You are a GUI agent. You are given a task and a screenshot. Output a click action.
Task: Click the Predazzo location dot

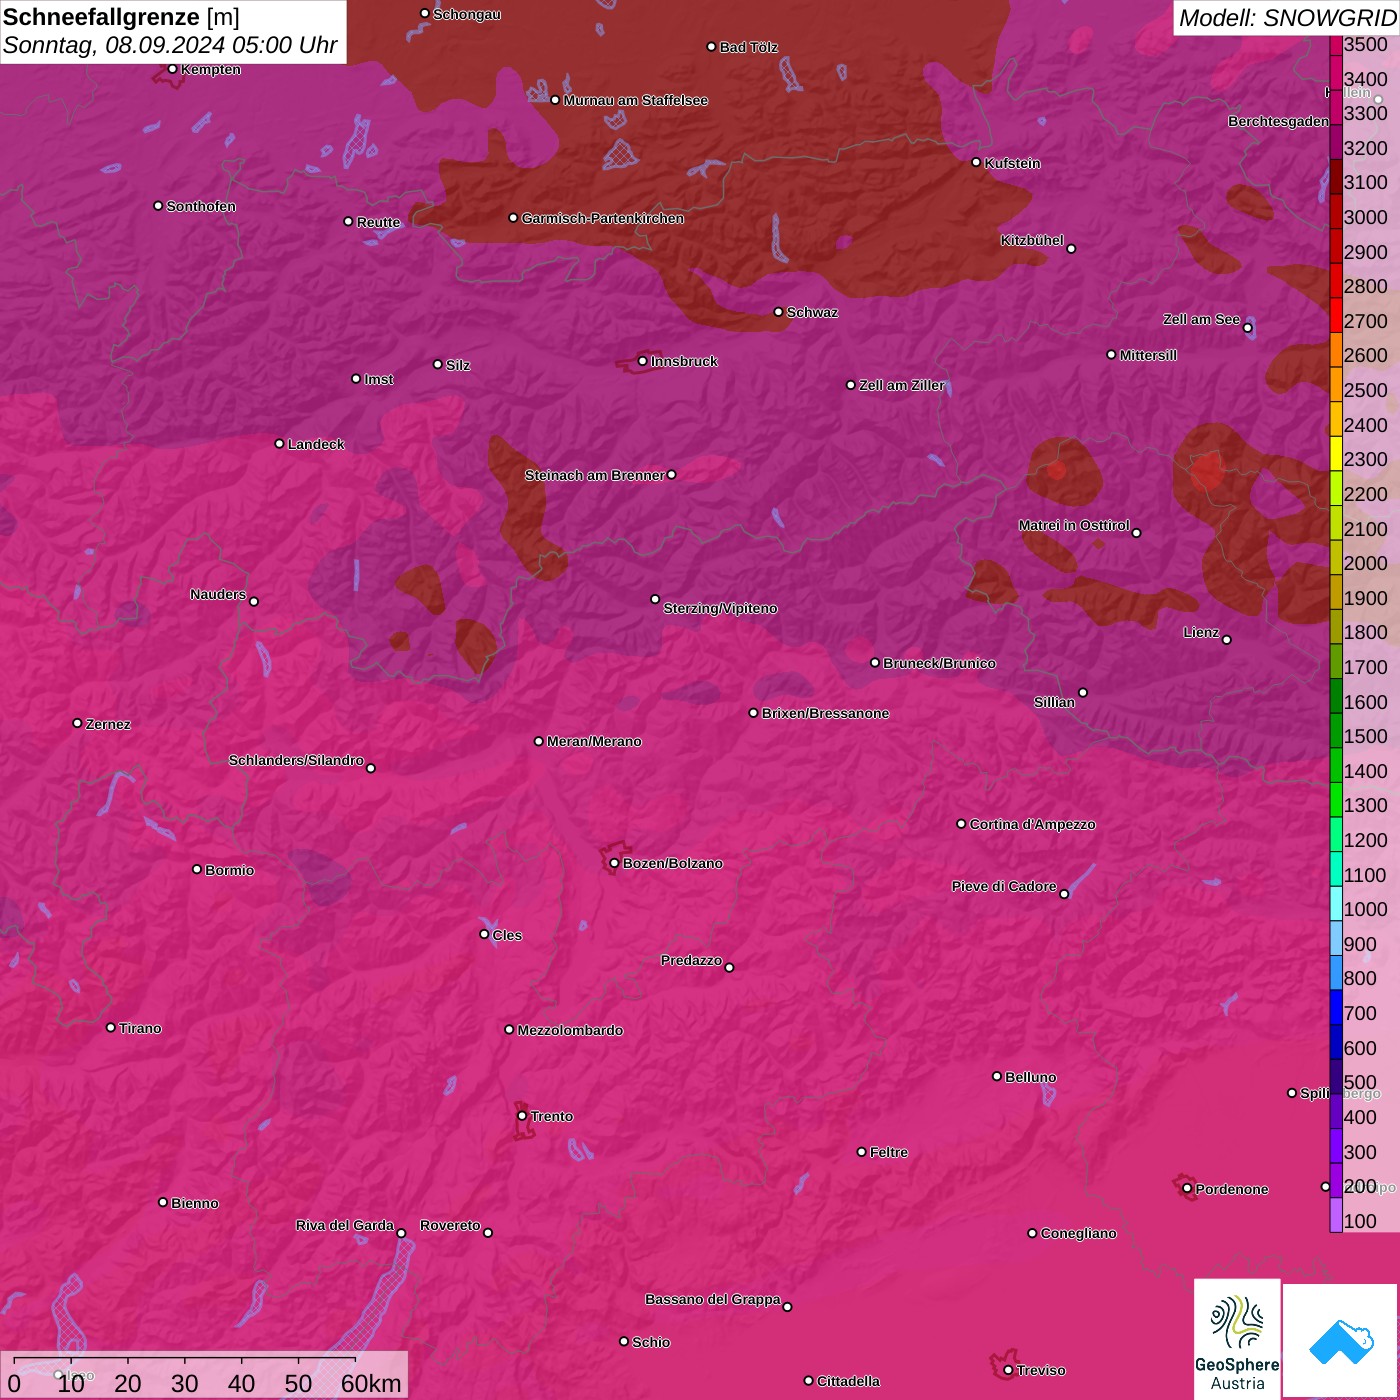click(x=729, y=967)
